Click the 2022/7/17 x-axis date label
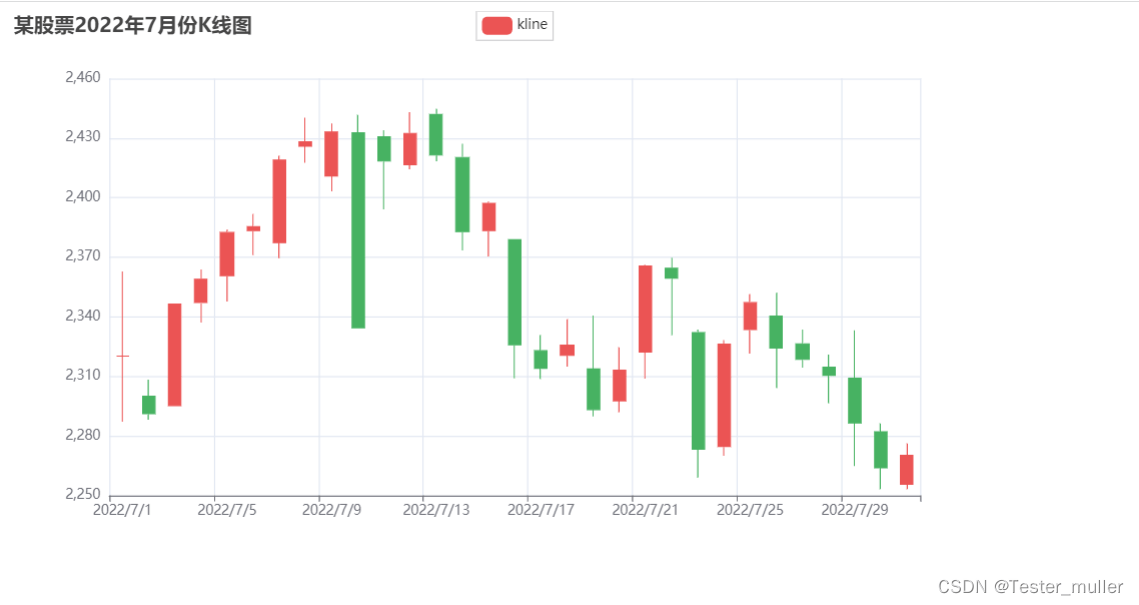The height and width of the screenshot is (605, 1139). coord(541,510)
